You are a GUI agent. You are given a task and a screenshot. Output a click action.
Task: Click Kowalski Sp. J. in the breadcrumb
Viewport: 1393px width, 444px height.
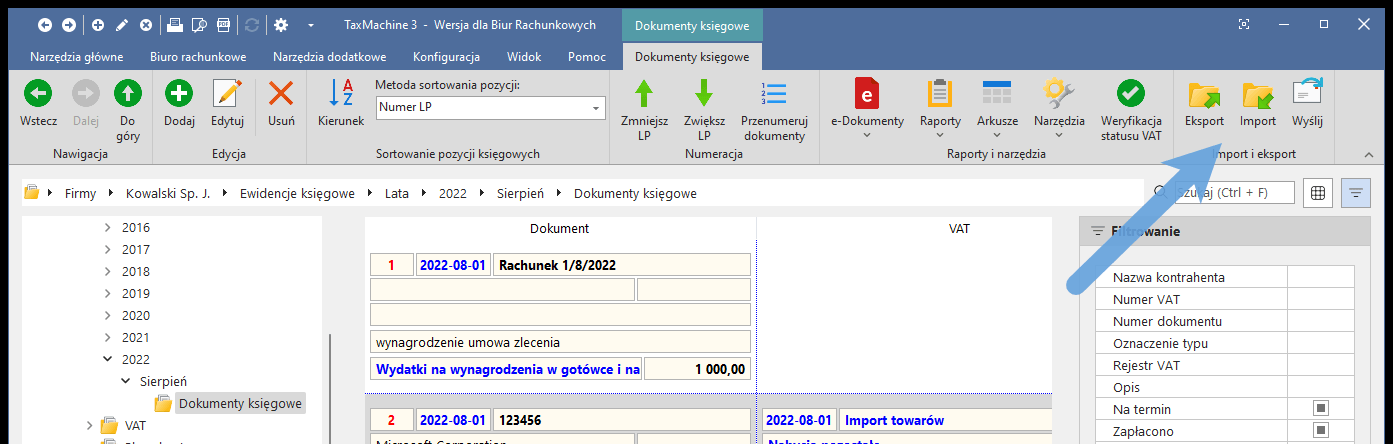pyautogui.click(x=167, y=193)
